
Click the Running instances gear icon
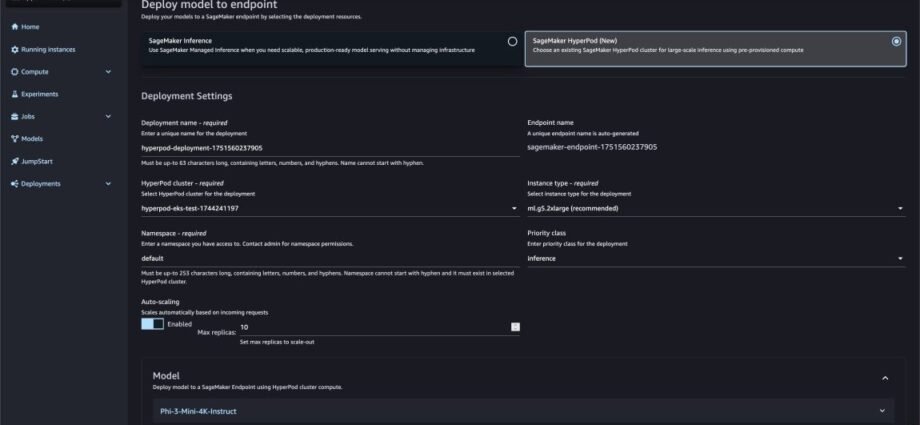click(15, 49)
